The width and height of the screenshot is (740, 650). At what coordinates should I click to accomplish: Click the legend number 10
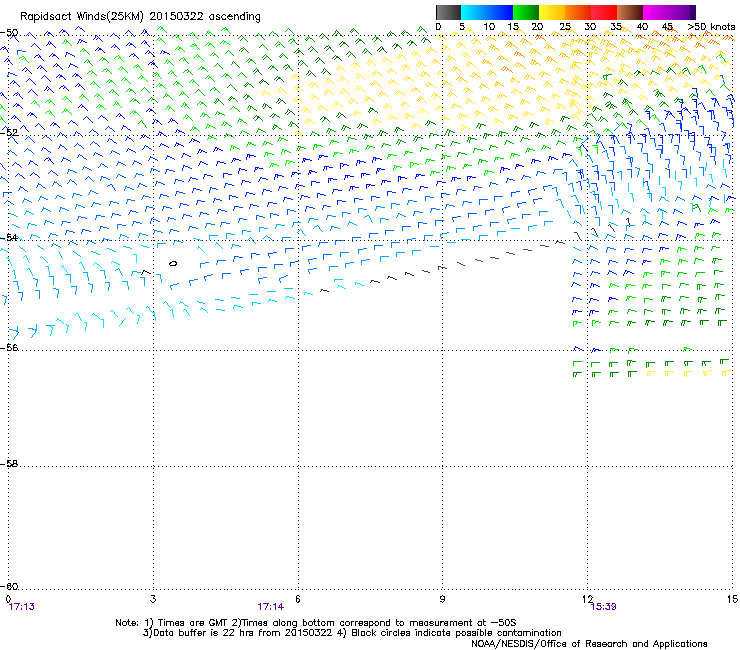[x=489, y=27]
